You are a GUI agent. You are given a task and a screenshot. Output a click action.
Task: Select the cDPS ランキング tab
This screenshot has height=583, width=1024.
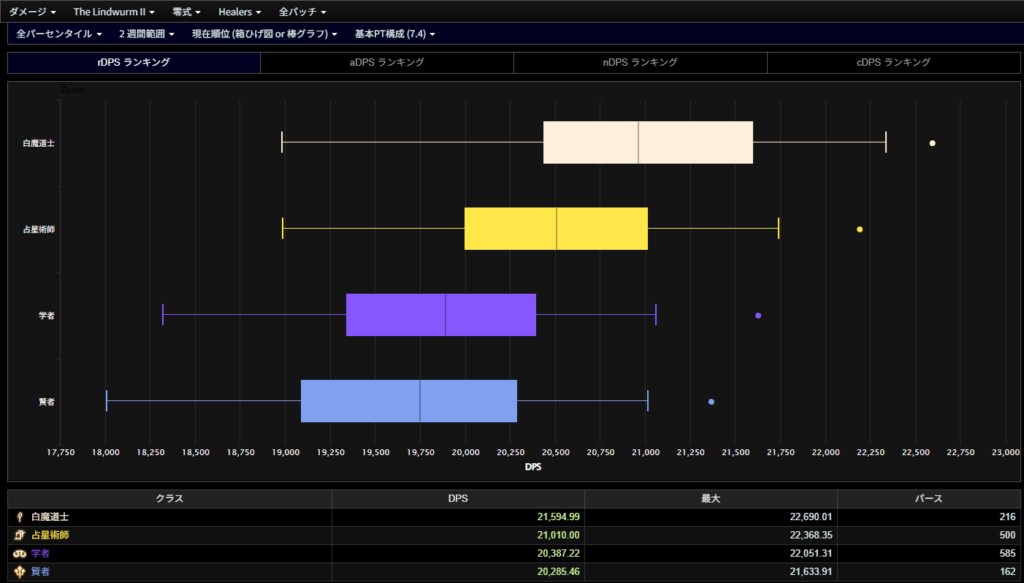click(893, 62)
